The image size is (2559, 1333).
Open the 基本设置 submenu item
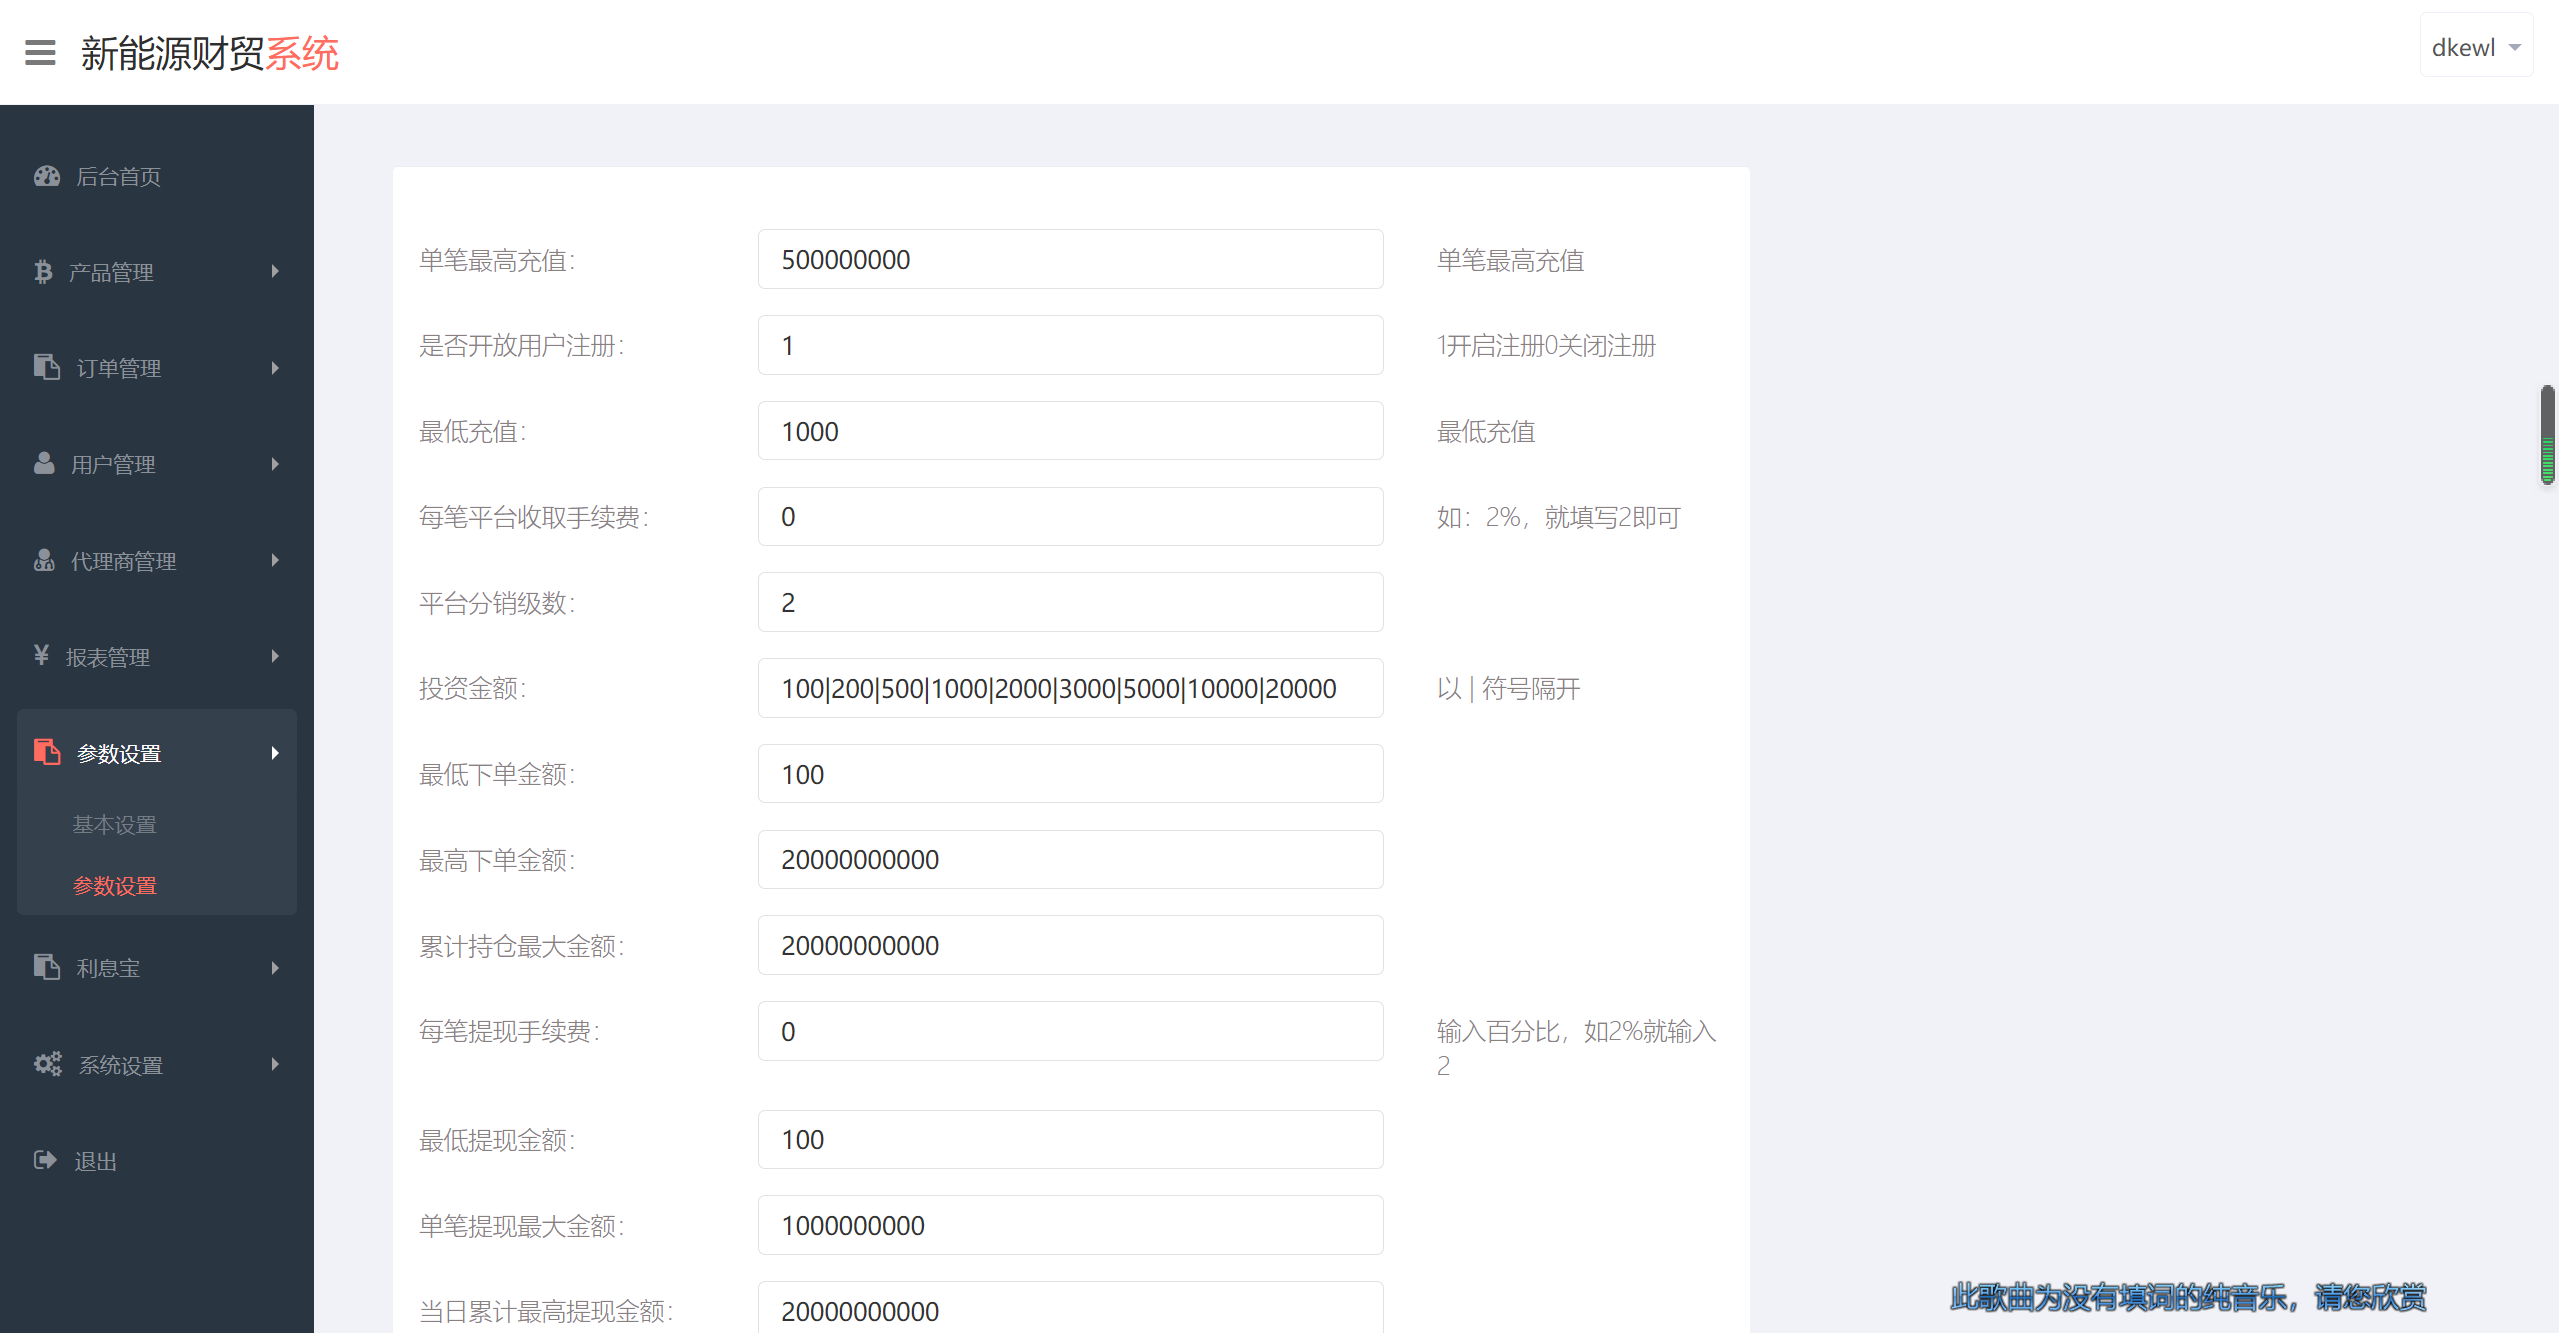(115, 825)
